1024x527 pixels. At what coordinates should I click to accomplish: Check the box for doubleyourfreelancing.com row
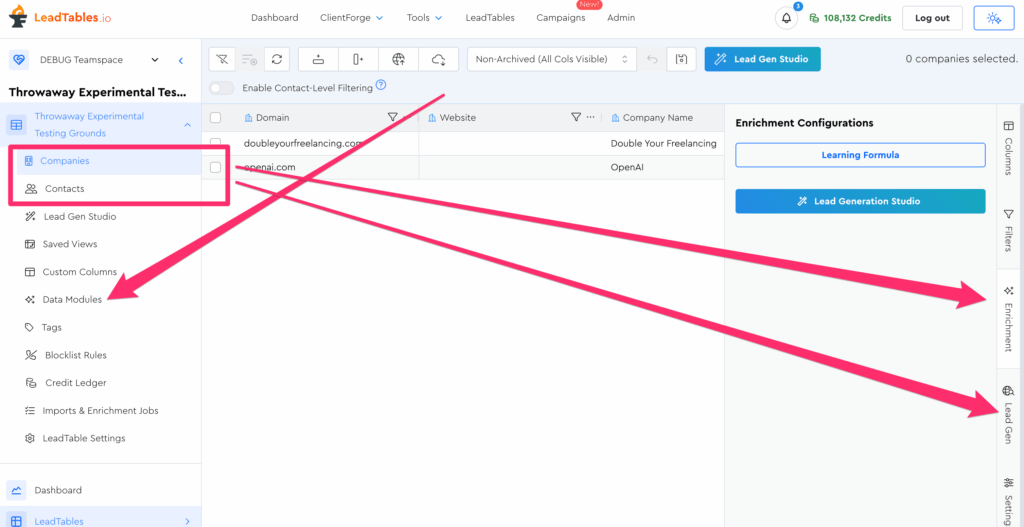pyautogui.click(x=216, y=143)
